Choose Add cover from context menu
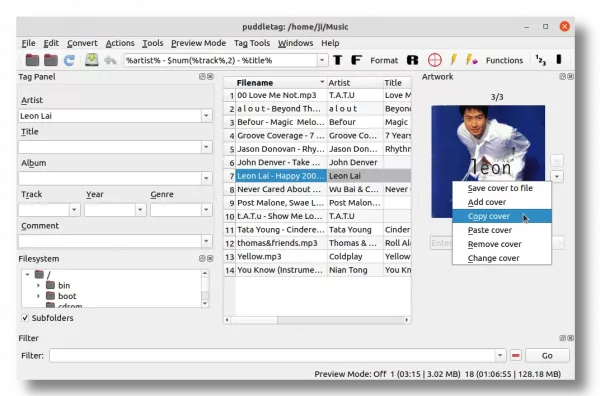Image resolution: width=600 pixels, height=396 pixels. click(502, 202)
